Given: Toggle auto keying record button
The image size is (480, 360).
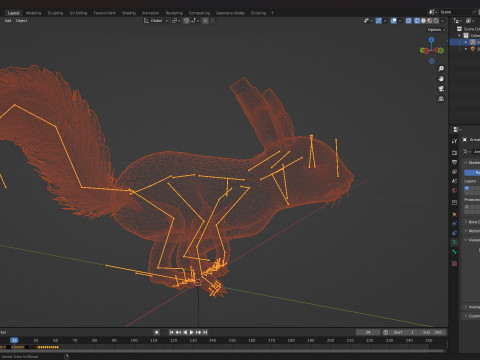Looking at the screenshot, I should pos(157,332).
